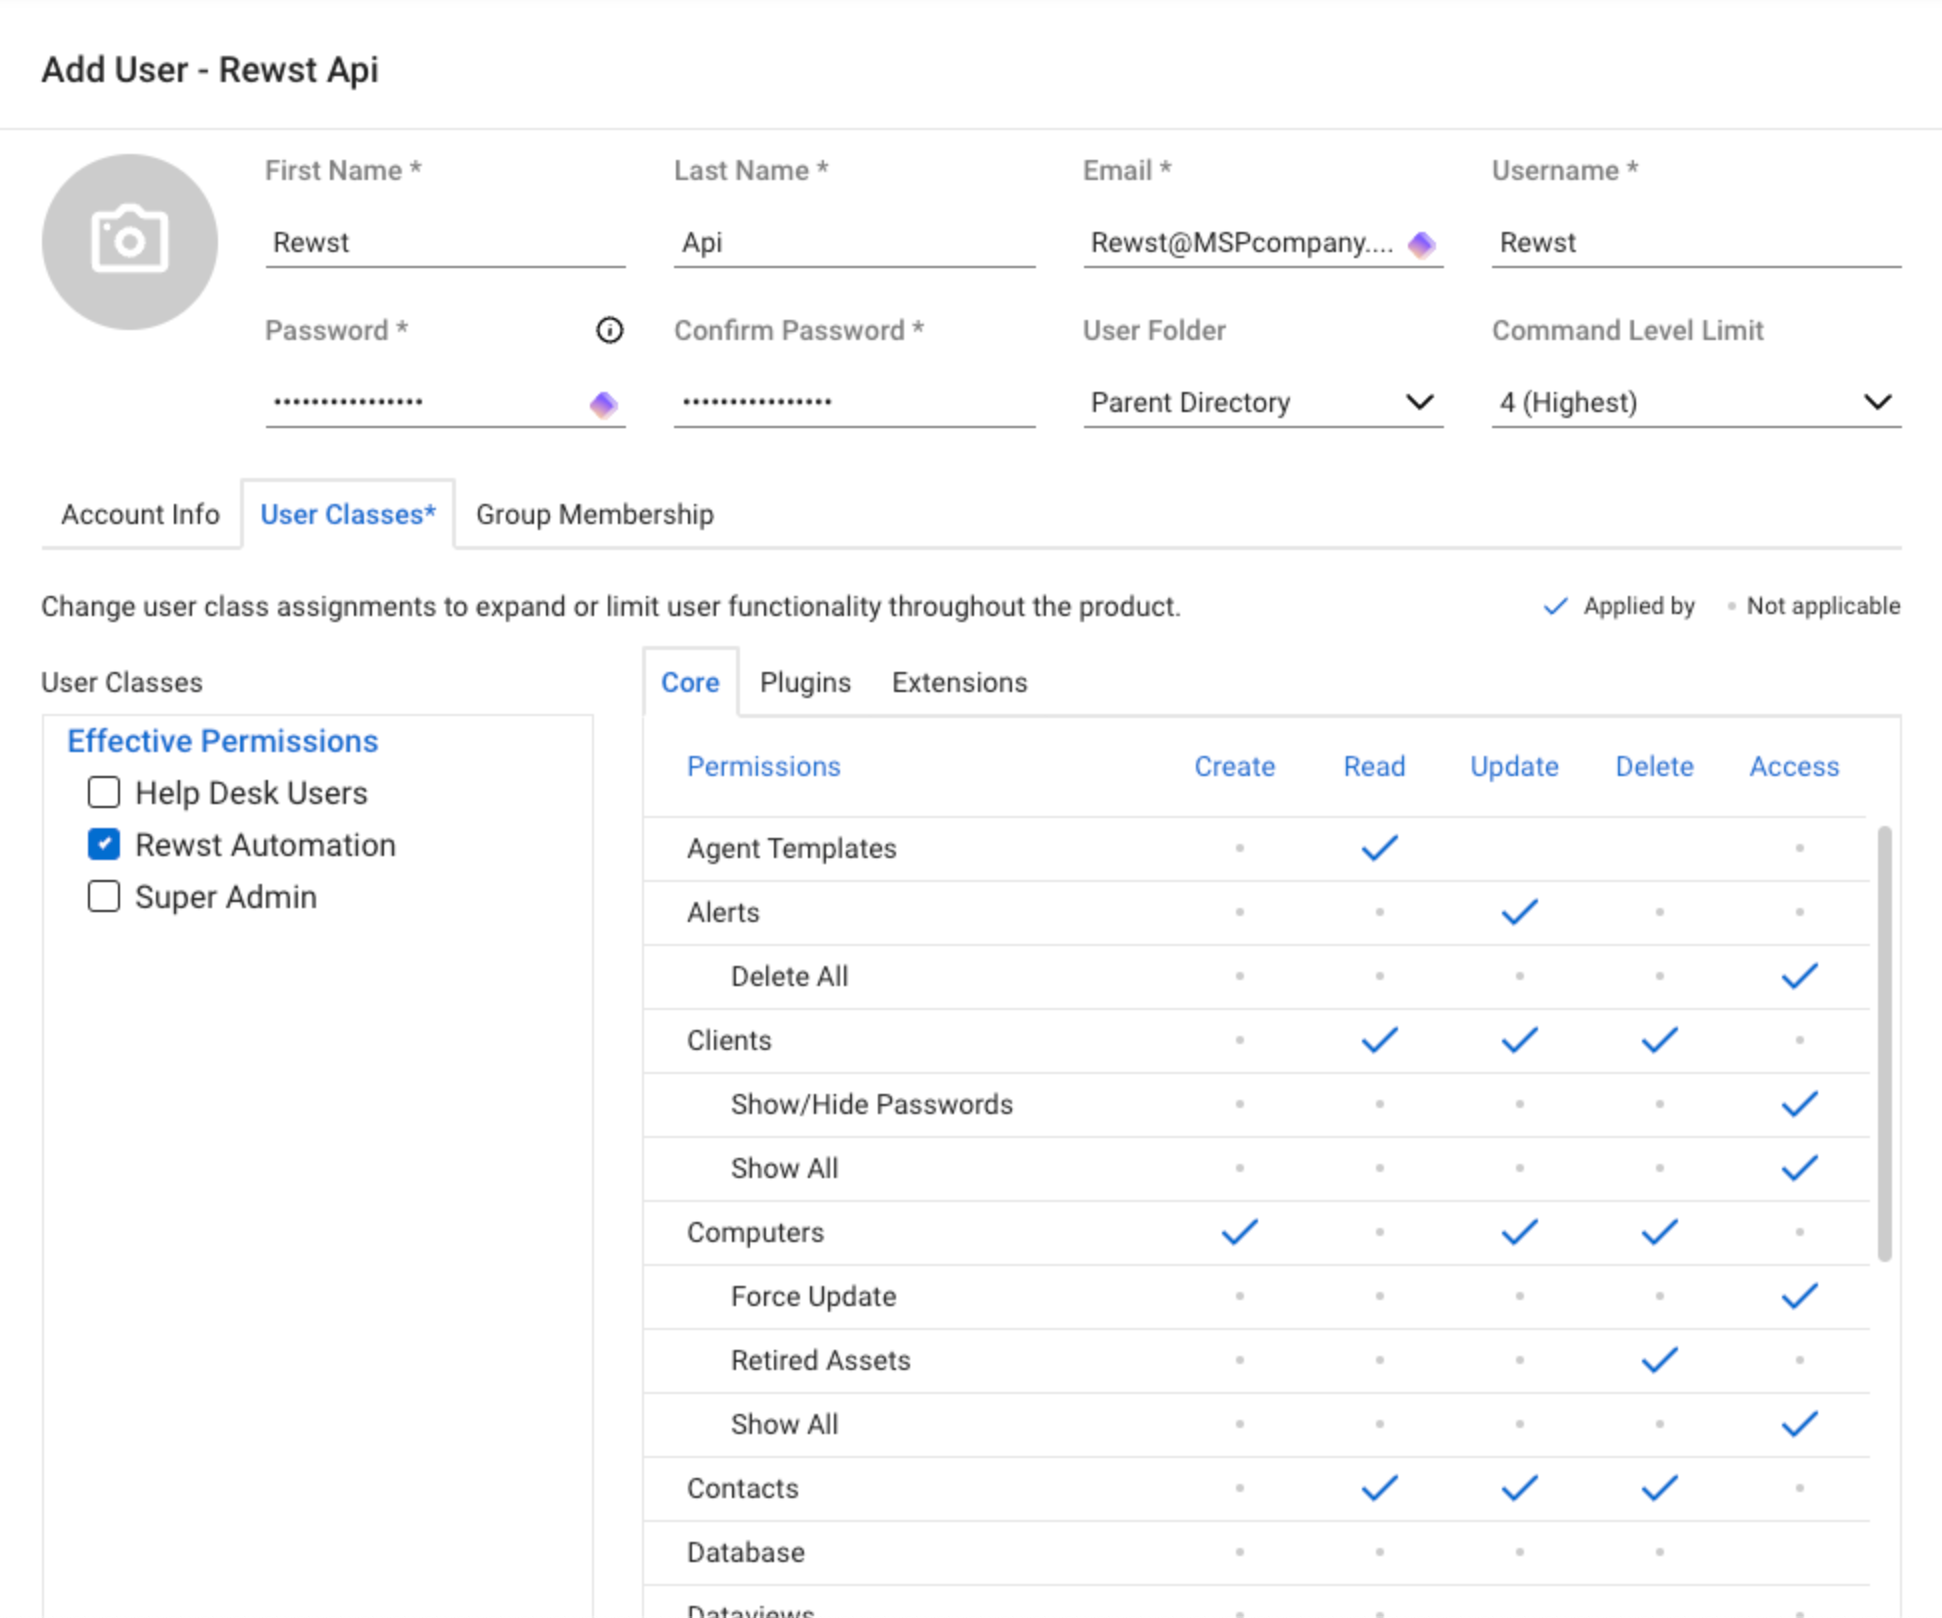The image size is (1942, 1618).
Task: Uncheck the Rewst Automation user class
Action: tap(104, 845)
